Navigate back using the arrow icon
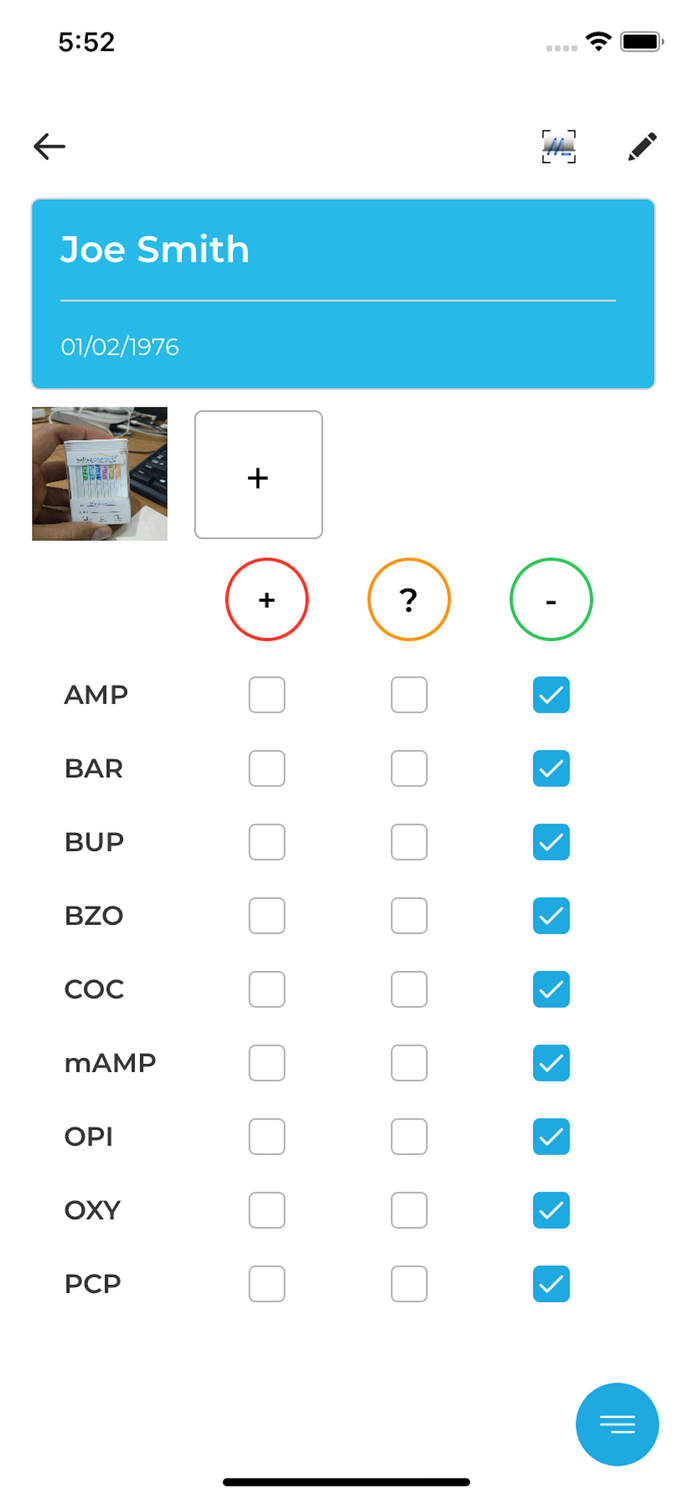693x1500 pixels. (48, 146)
